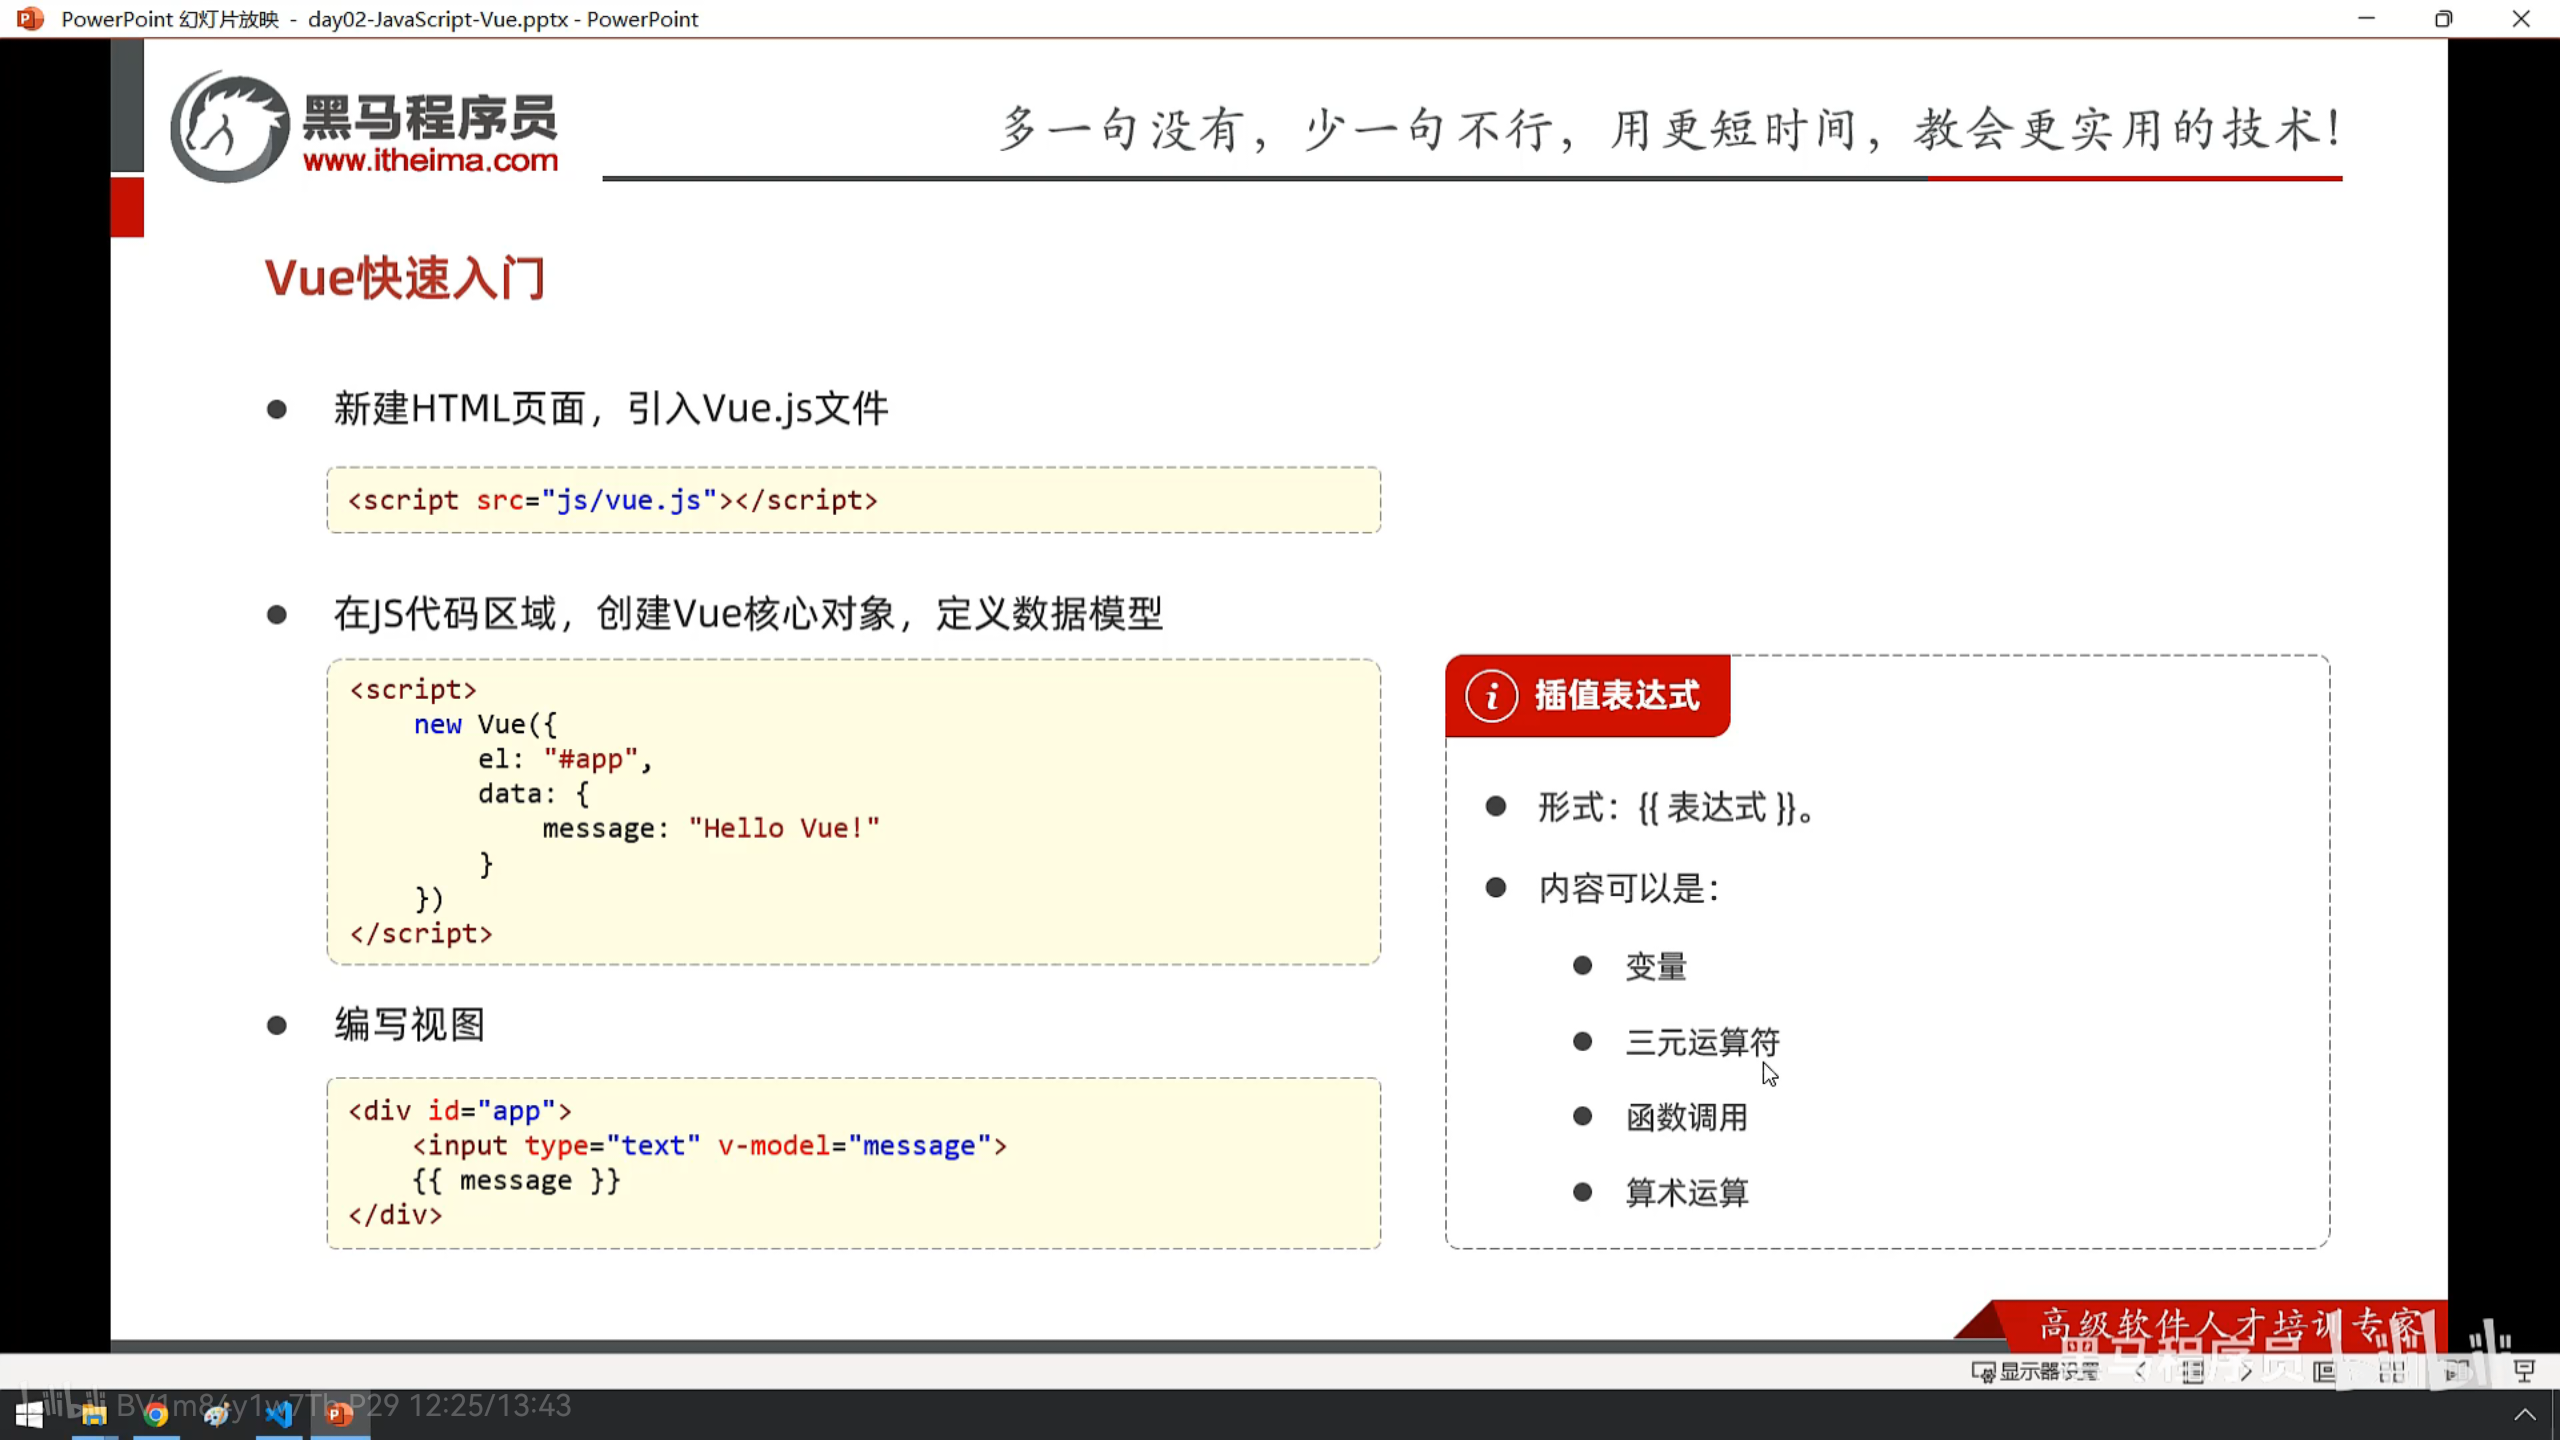
Task: Click message: "Hello Vue!" code line
Action: (x=711, y=828)
